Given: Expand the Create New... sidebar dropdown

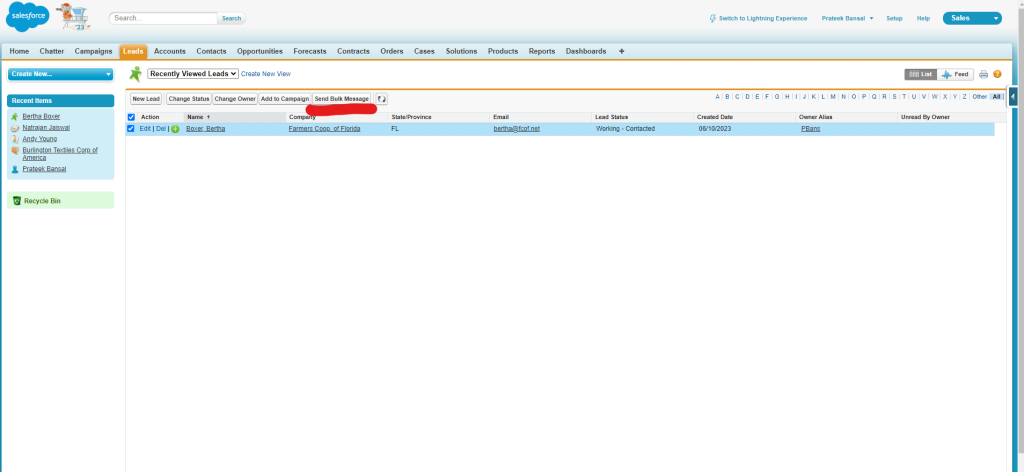Looking at the screenshot, I should (x=60, y=74).
